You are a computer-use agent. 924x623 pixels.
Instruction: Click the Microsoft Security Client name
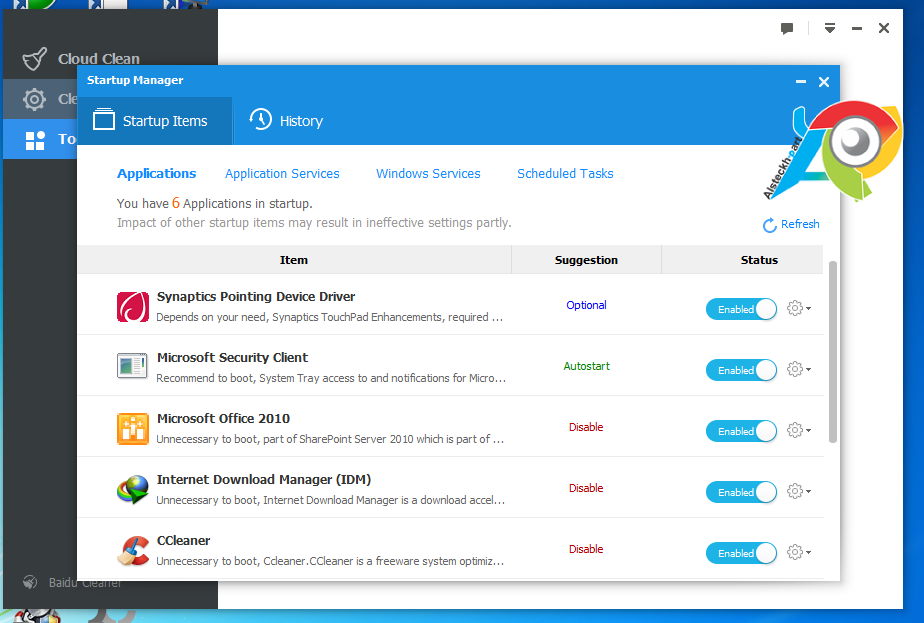232,358
